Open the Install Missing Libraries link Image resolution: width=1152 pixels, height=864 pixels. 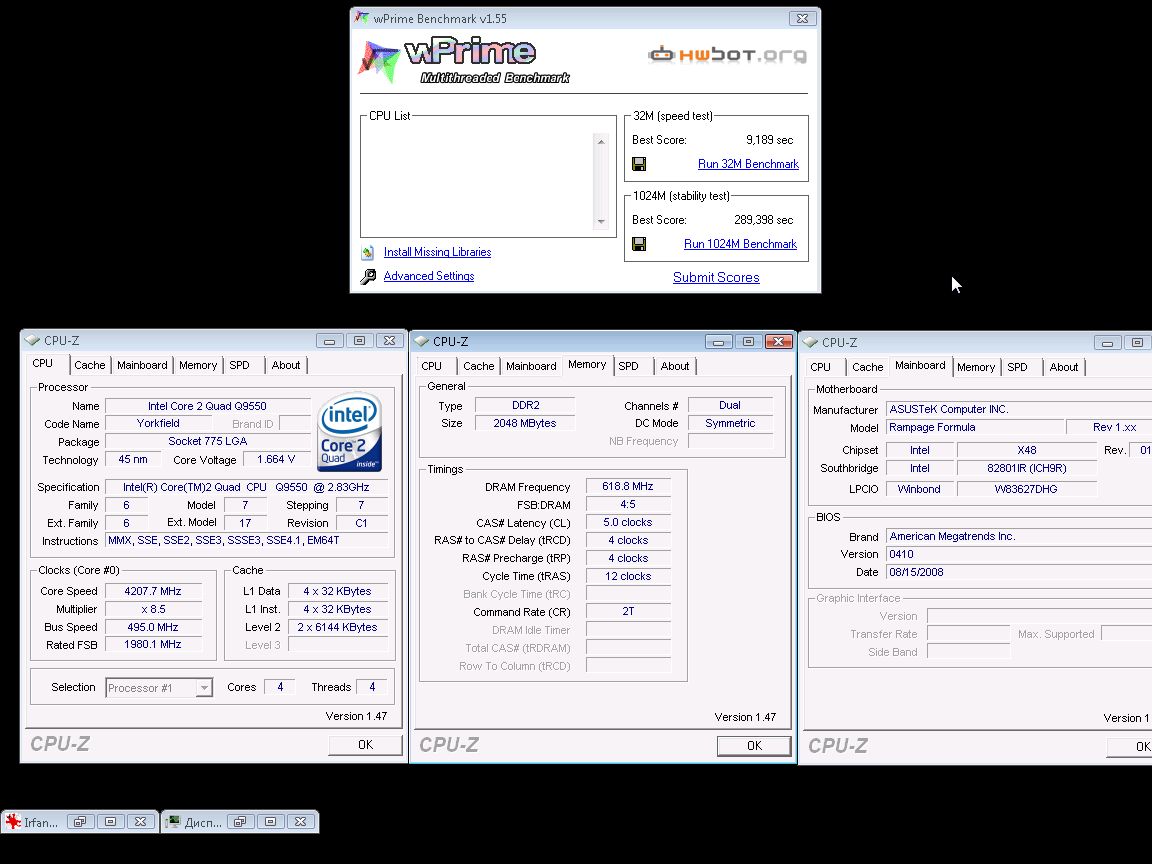(437, 252)
